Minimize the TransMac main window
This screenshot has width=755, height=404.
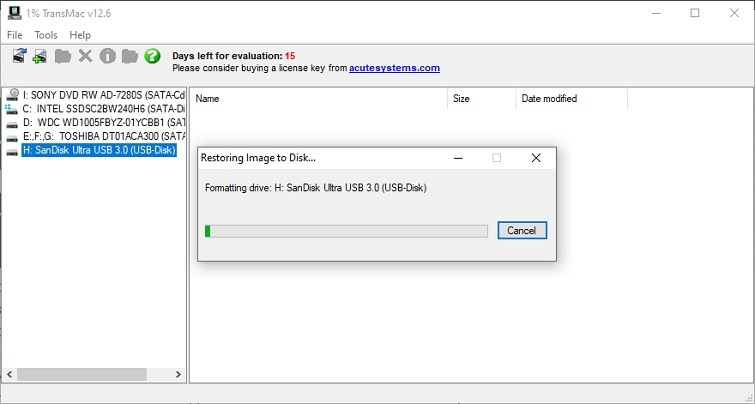point(656,13)
